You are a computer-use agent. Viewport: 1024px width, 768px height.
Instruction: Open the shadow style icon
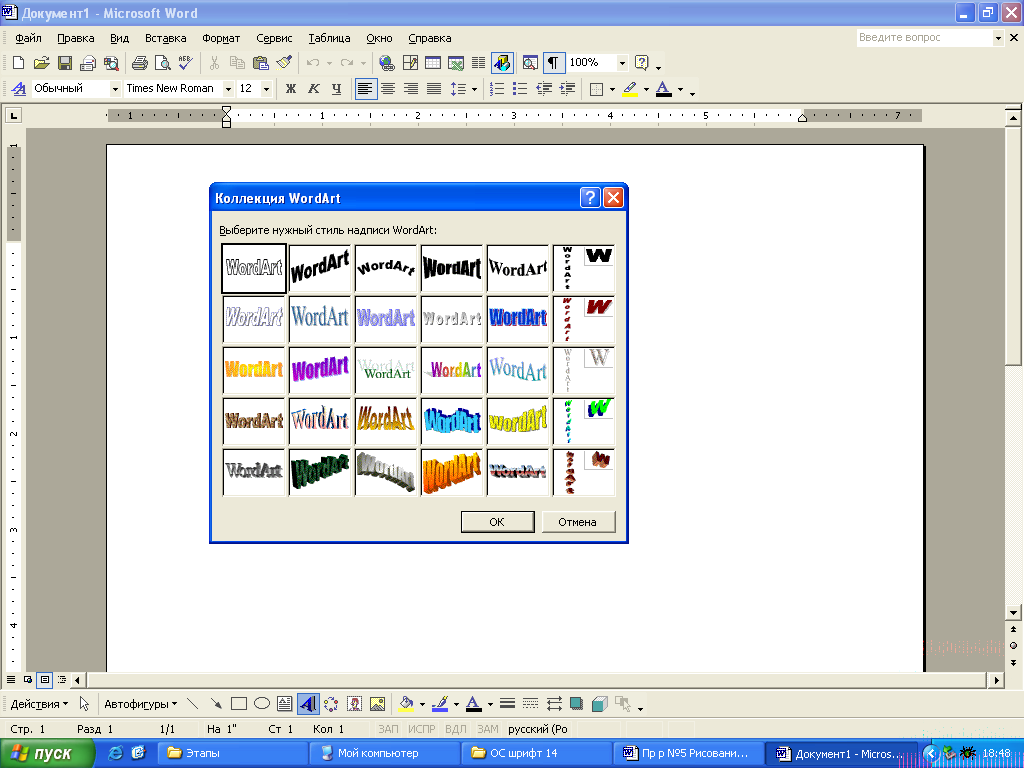576,703
